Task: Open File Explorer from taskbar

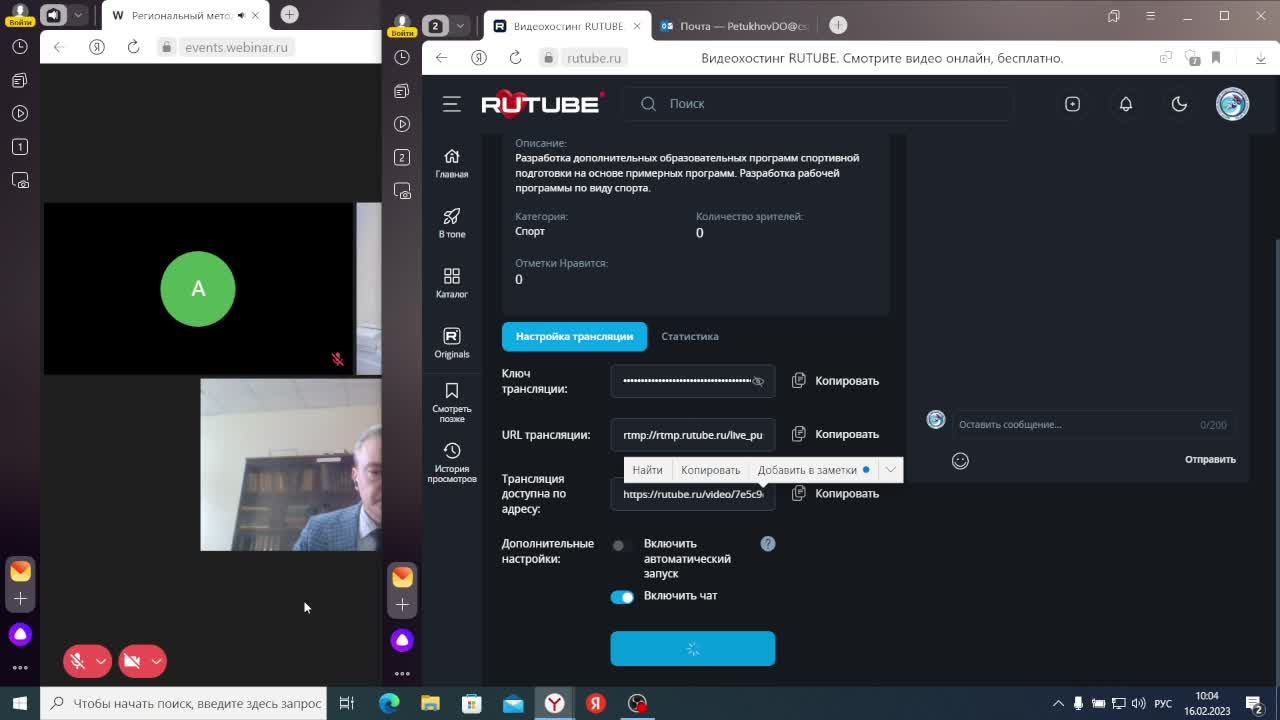Action: pos(430,703)
